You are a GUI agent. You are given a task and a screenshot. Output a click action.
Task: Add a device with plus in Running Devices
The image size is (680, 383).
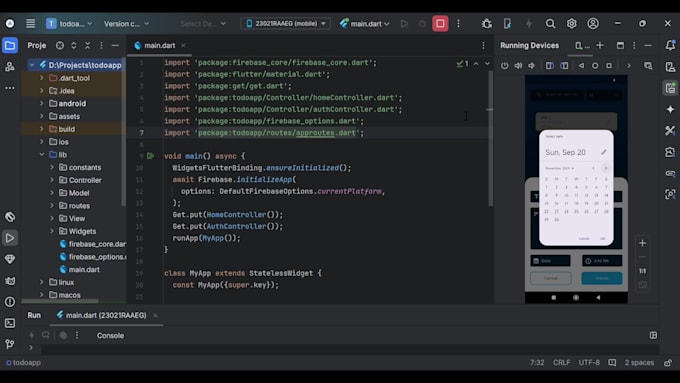(600, 45)
